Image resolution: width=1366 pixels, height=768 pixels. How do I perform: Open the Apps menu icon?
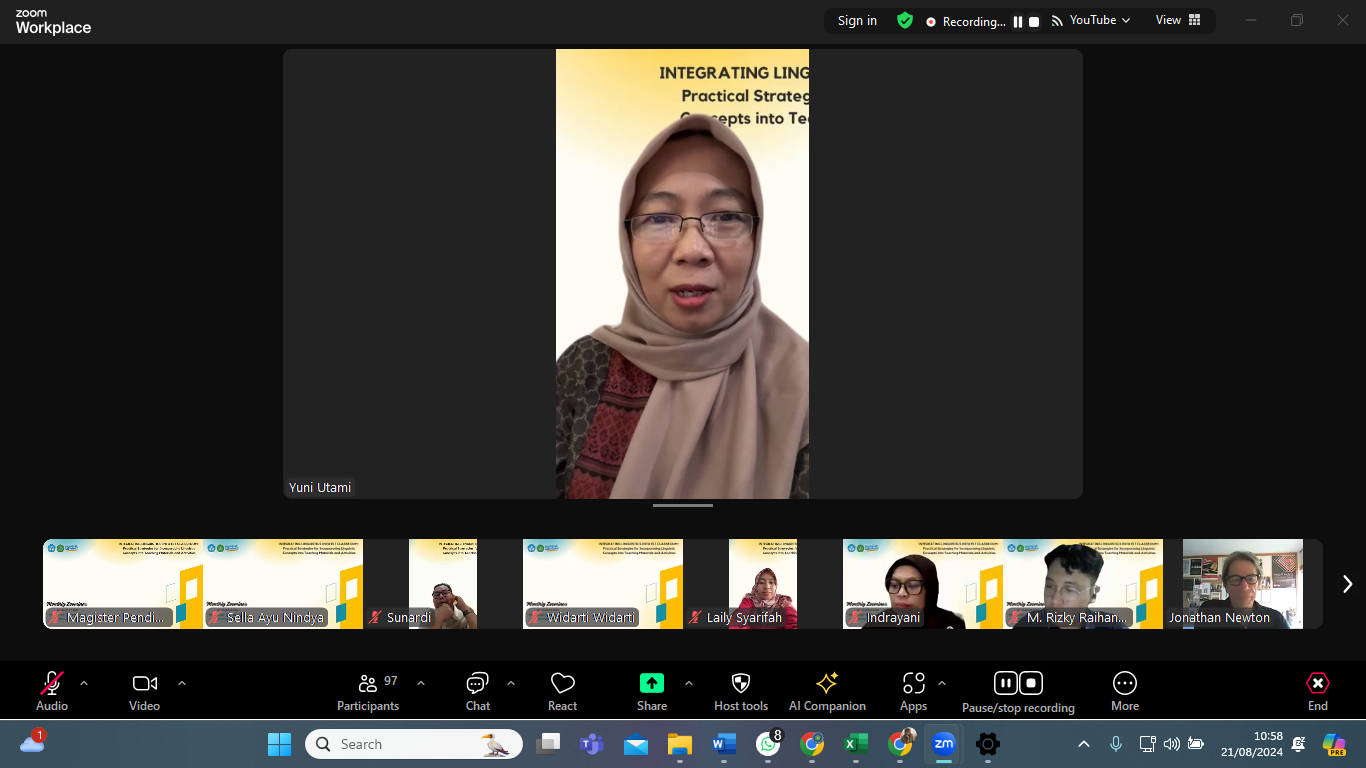coord(913,683)
